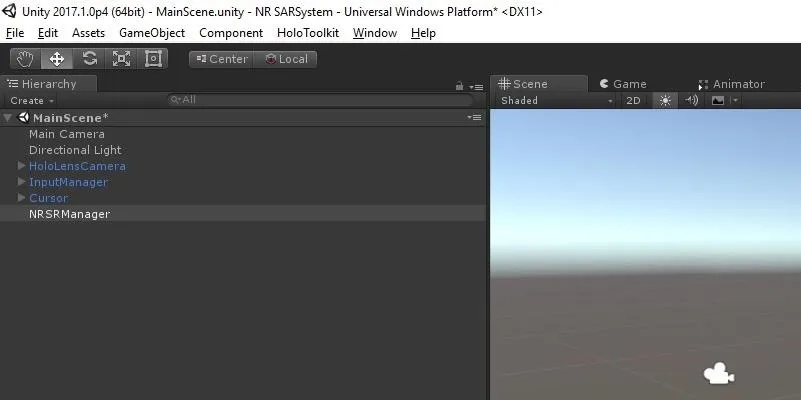Expand the InputManager object

[x=21, y=181]
